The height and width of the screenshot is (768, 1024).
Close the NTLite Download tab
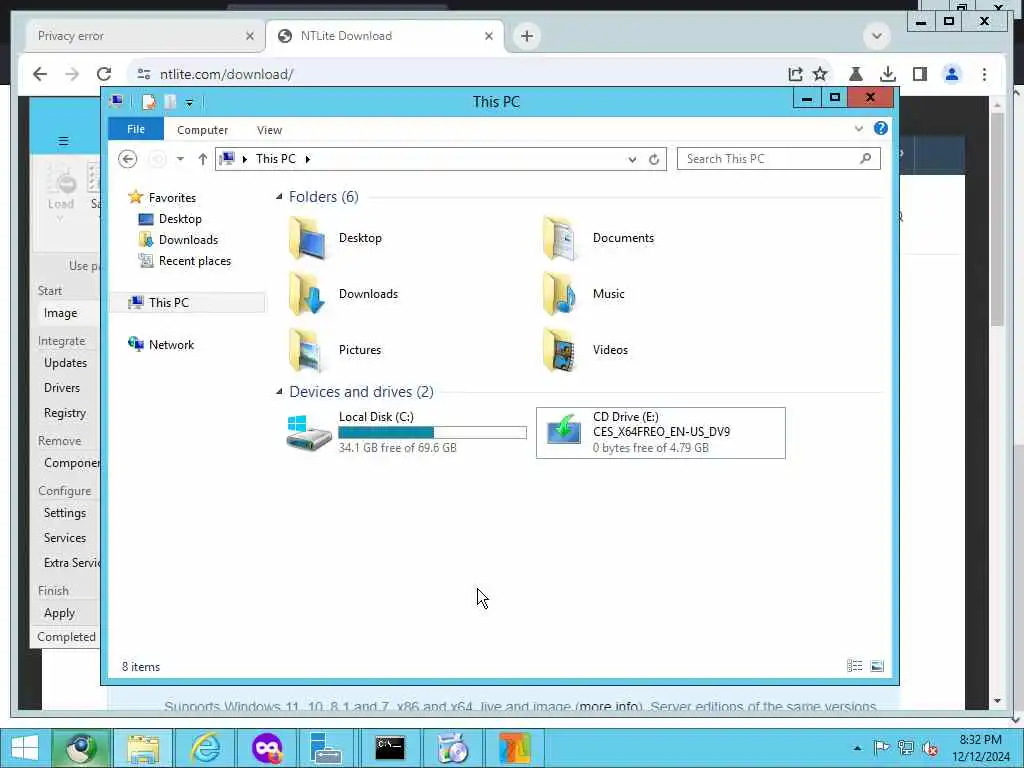488,36
